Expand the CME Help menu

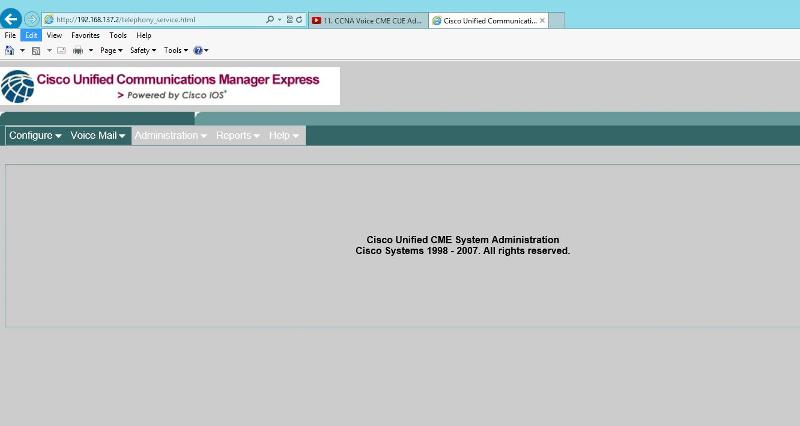284,135
